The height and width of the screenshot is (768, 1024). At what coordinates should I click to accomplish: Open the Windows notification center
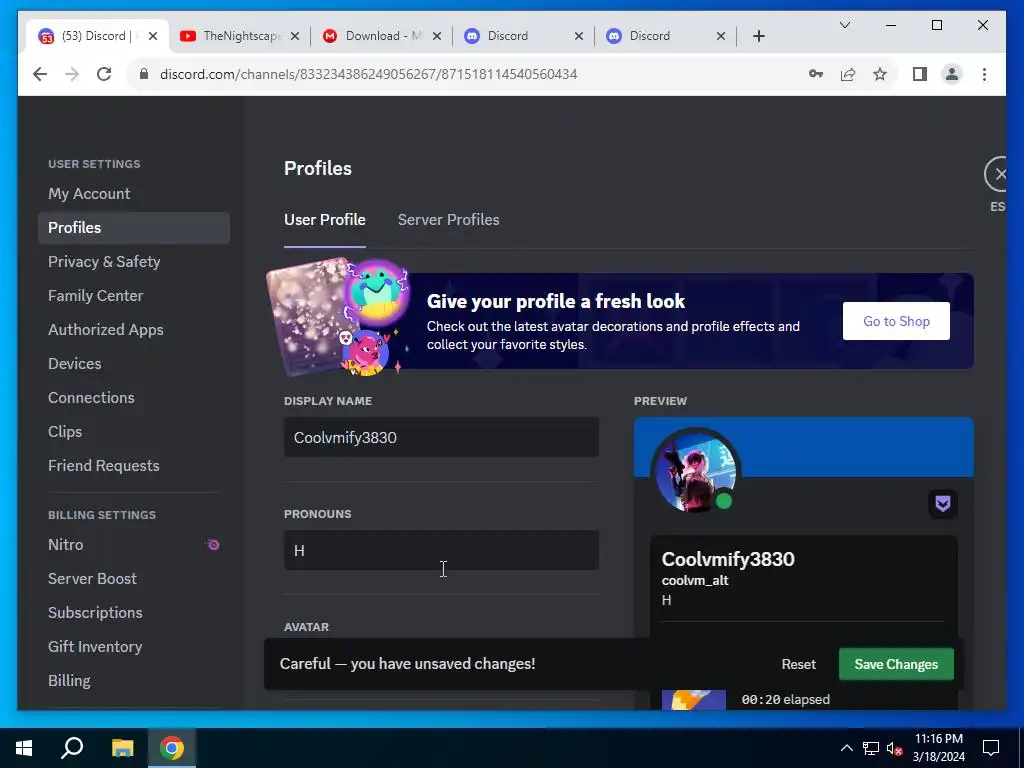991,748
